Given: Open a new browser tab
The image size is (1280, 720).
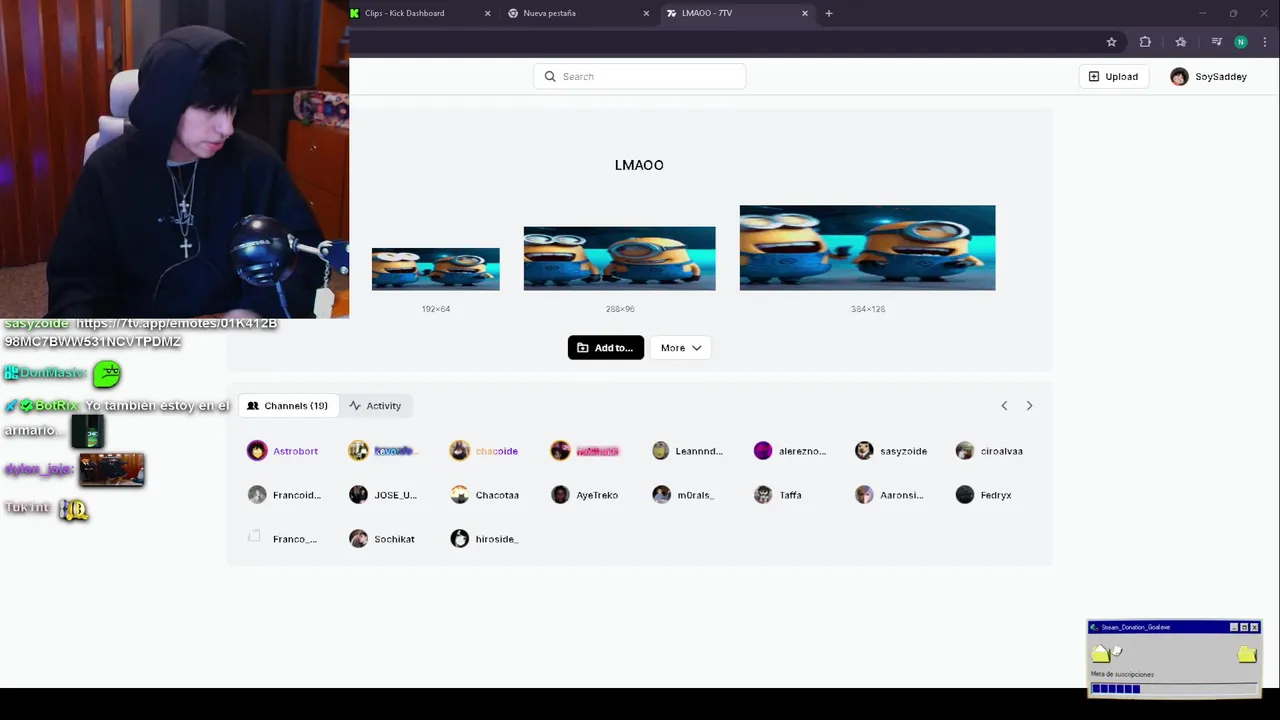Looking at the screenshot, I should [829, 13].
